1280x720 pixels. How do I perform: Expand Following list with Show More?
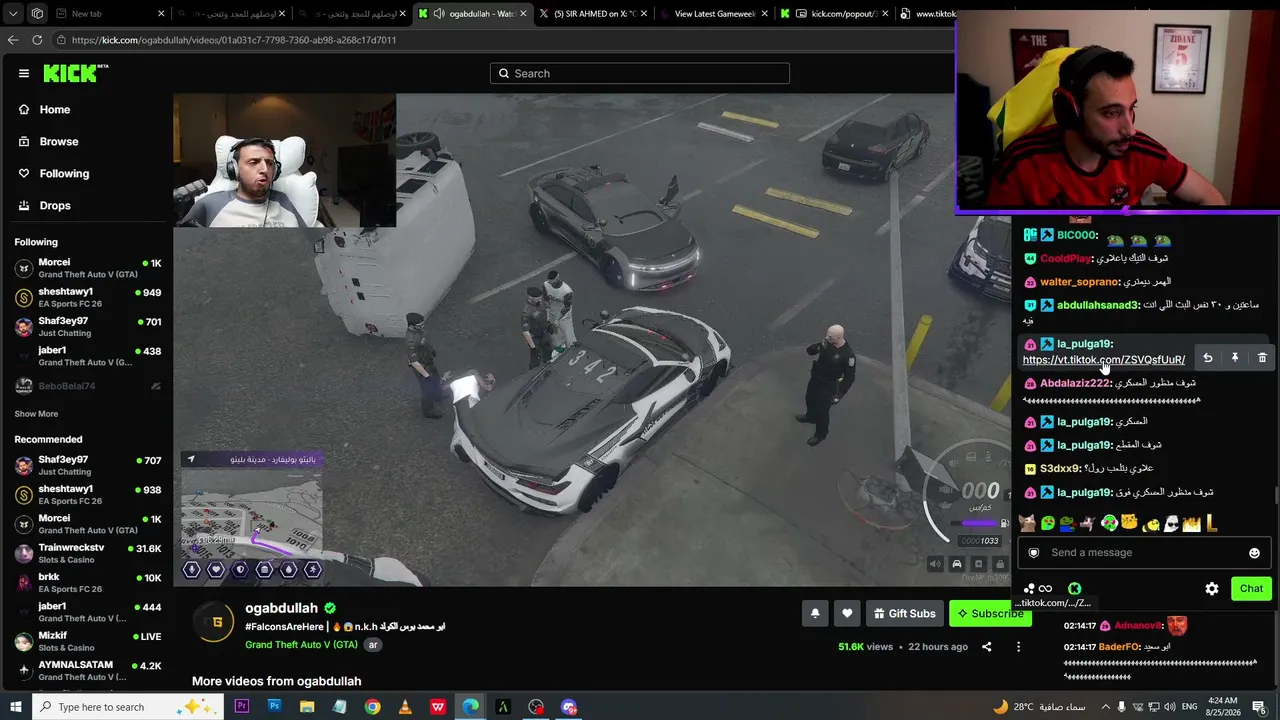(x=36, y=413)
